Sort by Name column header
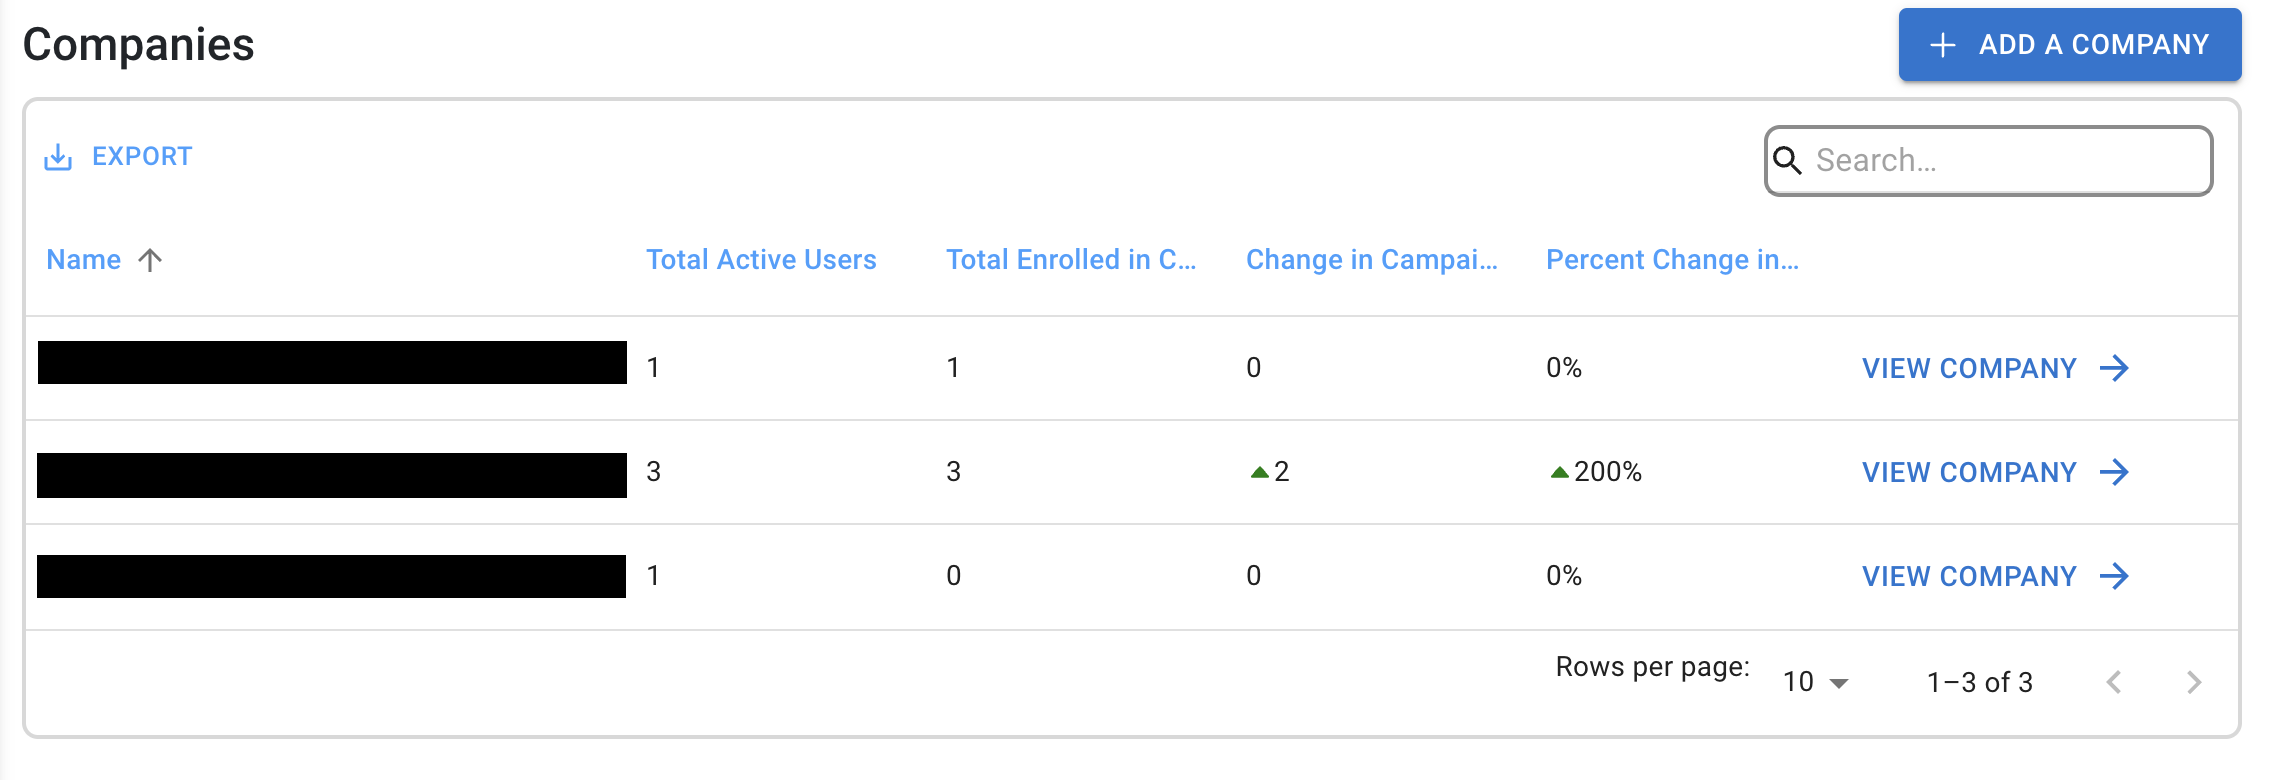The width and height of the screenshot is (2272, 780). [x=84, y=260]
